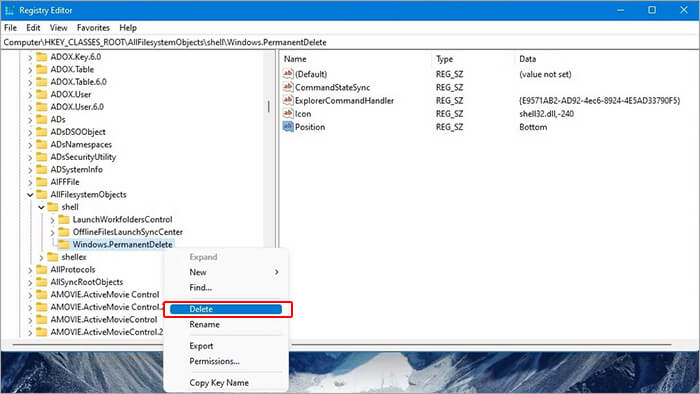
Task: Close the Registry Editor window
Action: click(684, 10)
